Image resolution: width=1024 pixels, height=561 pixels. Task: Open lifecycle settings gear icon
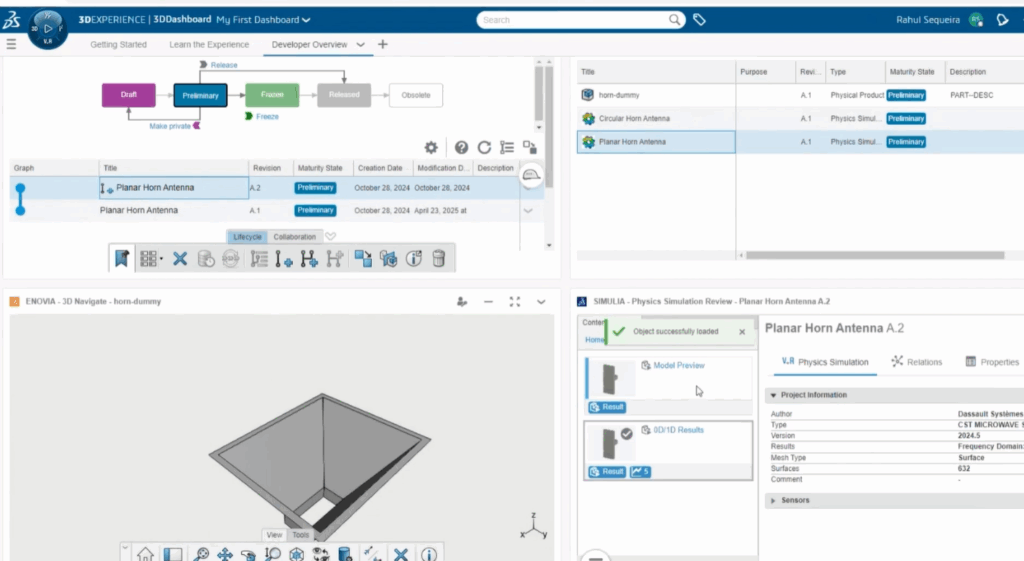click(x=431, y=147)
